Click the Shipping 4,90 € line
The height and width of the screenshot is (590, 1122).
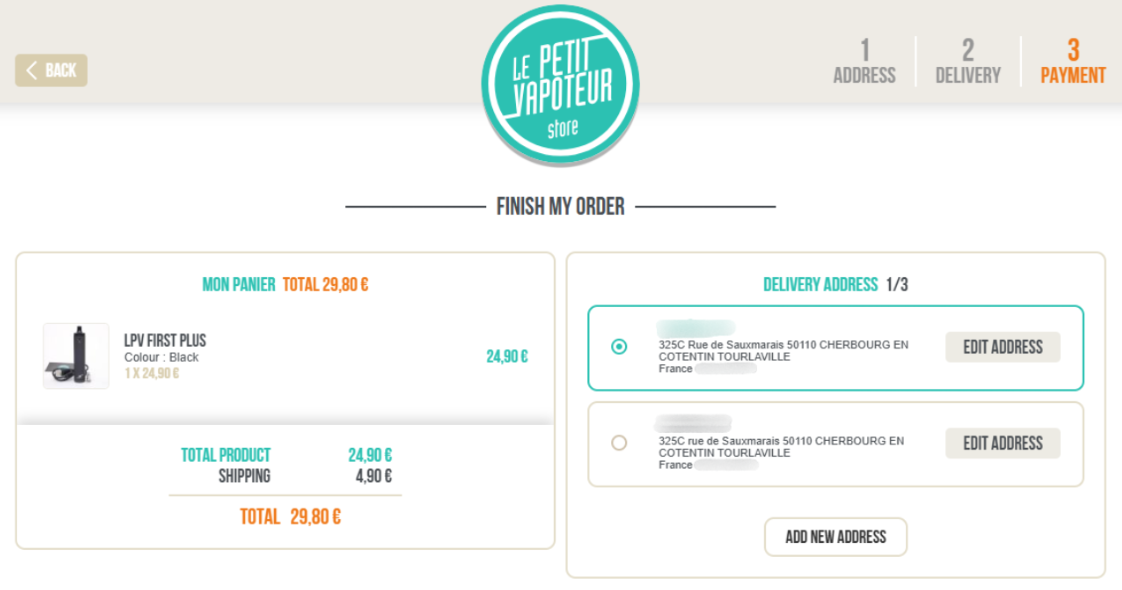(305, 476)
